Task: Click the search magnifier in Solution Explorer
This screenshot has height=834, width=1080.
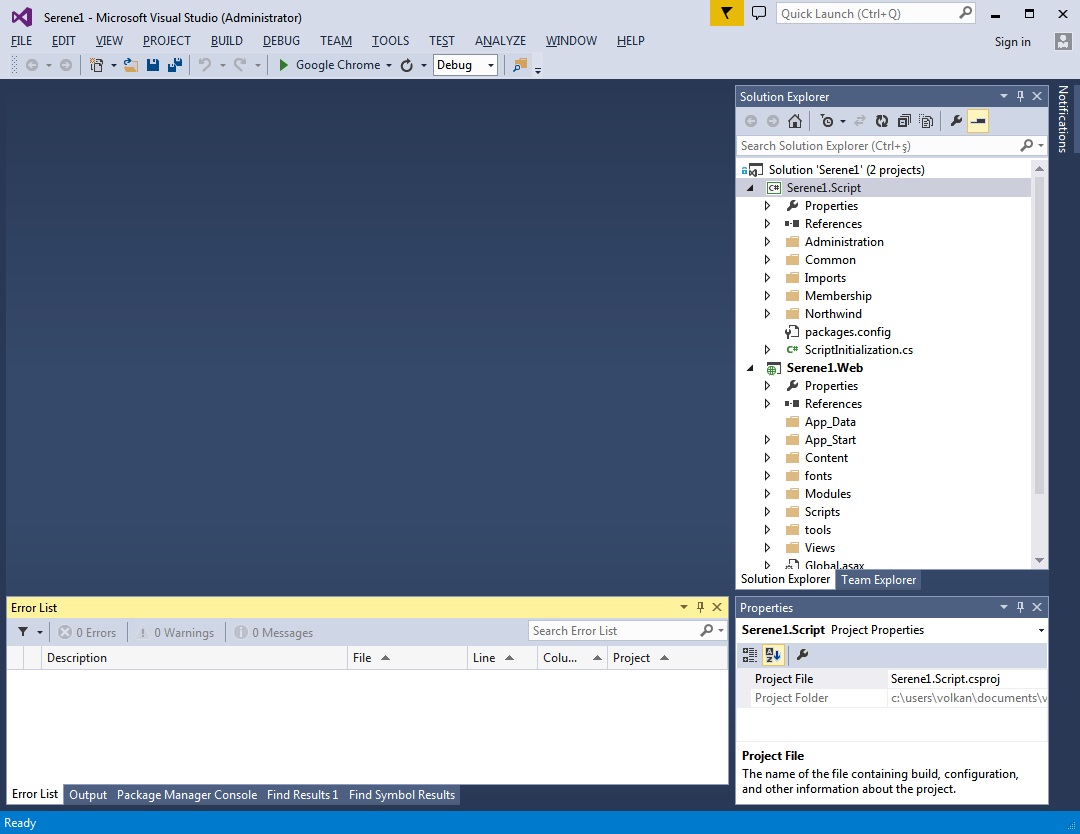Action: (x=1026, y=145)
